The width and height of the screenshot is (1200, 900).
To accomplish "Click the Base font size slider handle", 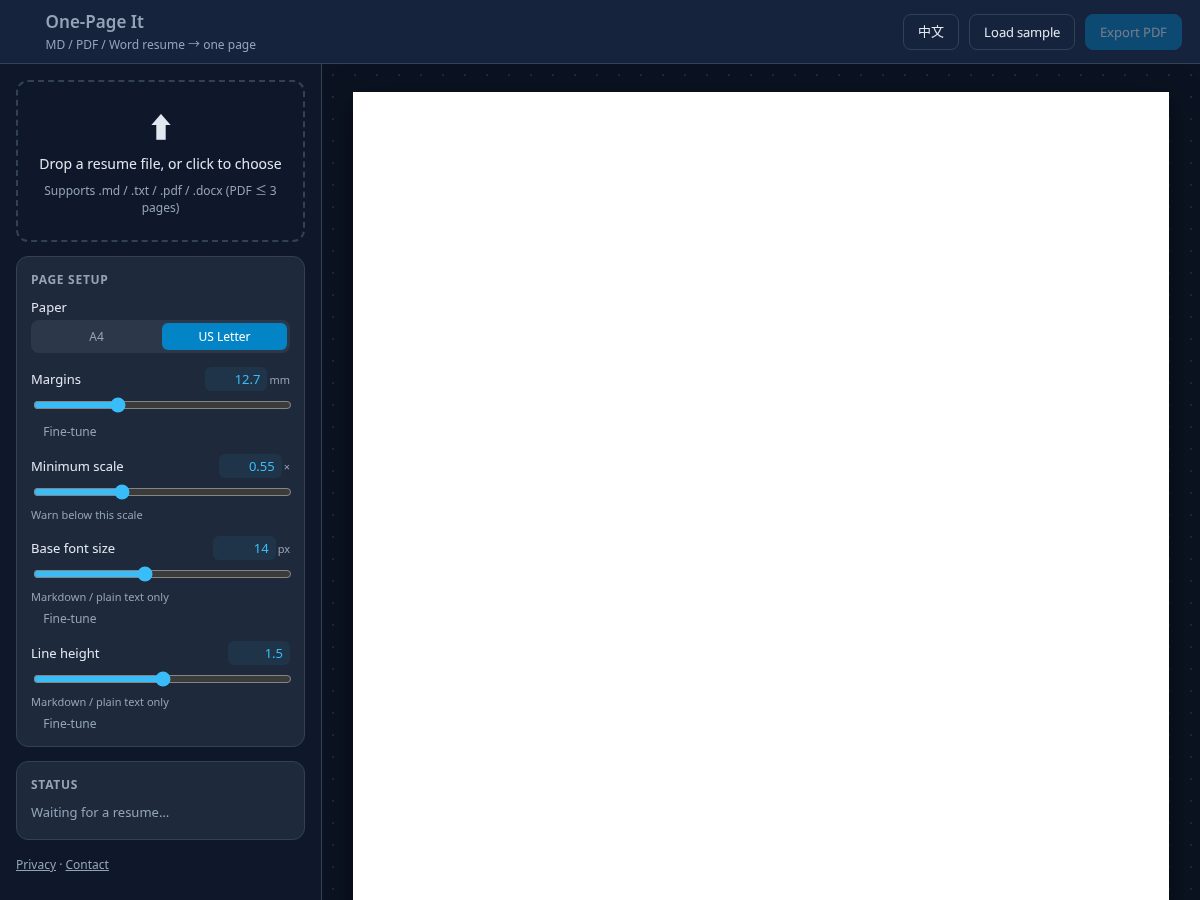I will click(x=145, y=574).
